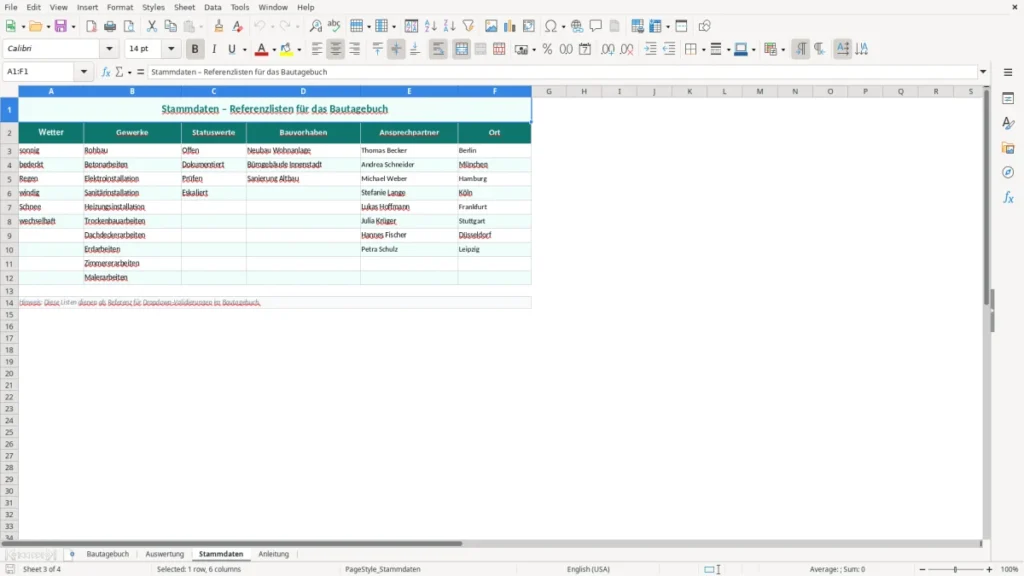This screenshot has height=576, width=1024.
Task: Click the formula input line
Action: 562,72
